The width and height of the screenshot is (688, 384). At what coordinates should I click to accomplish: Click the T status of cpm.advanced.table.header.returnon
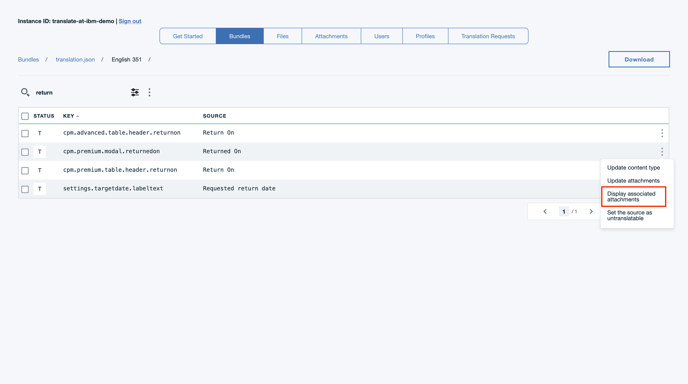click(x=39, y=133)
